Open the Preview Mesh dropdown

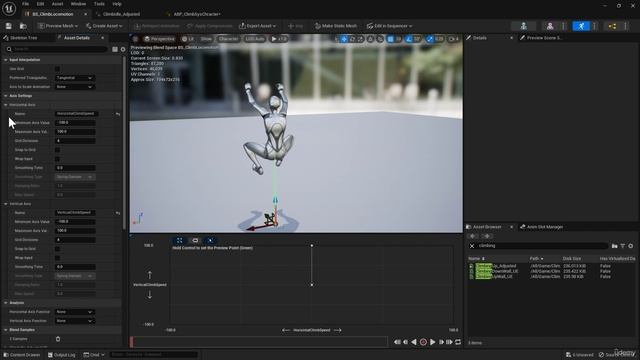(x=58, y=26)
